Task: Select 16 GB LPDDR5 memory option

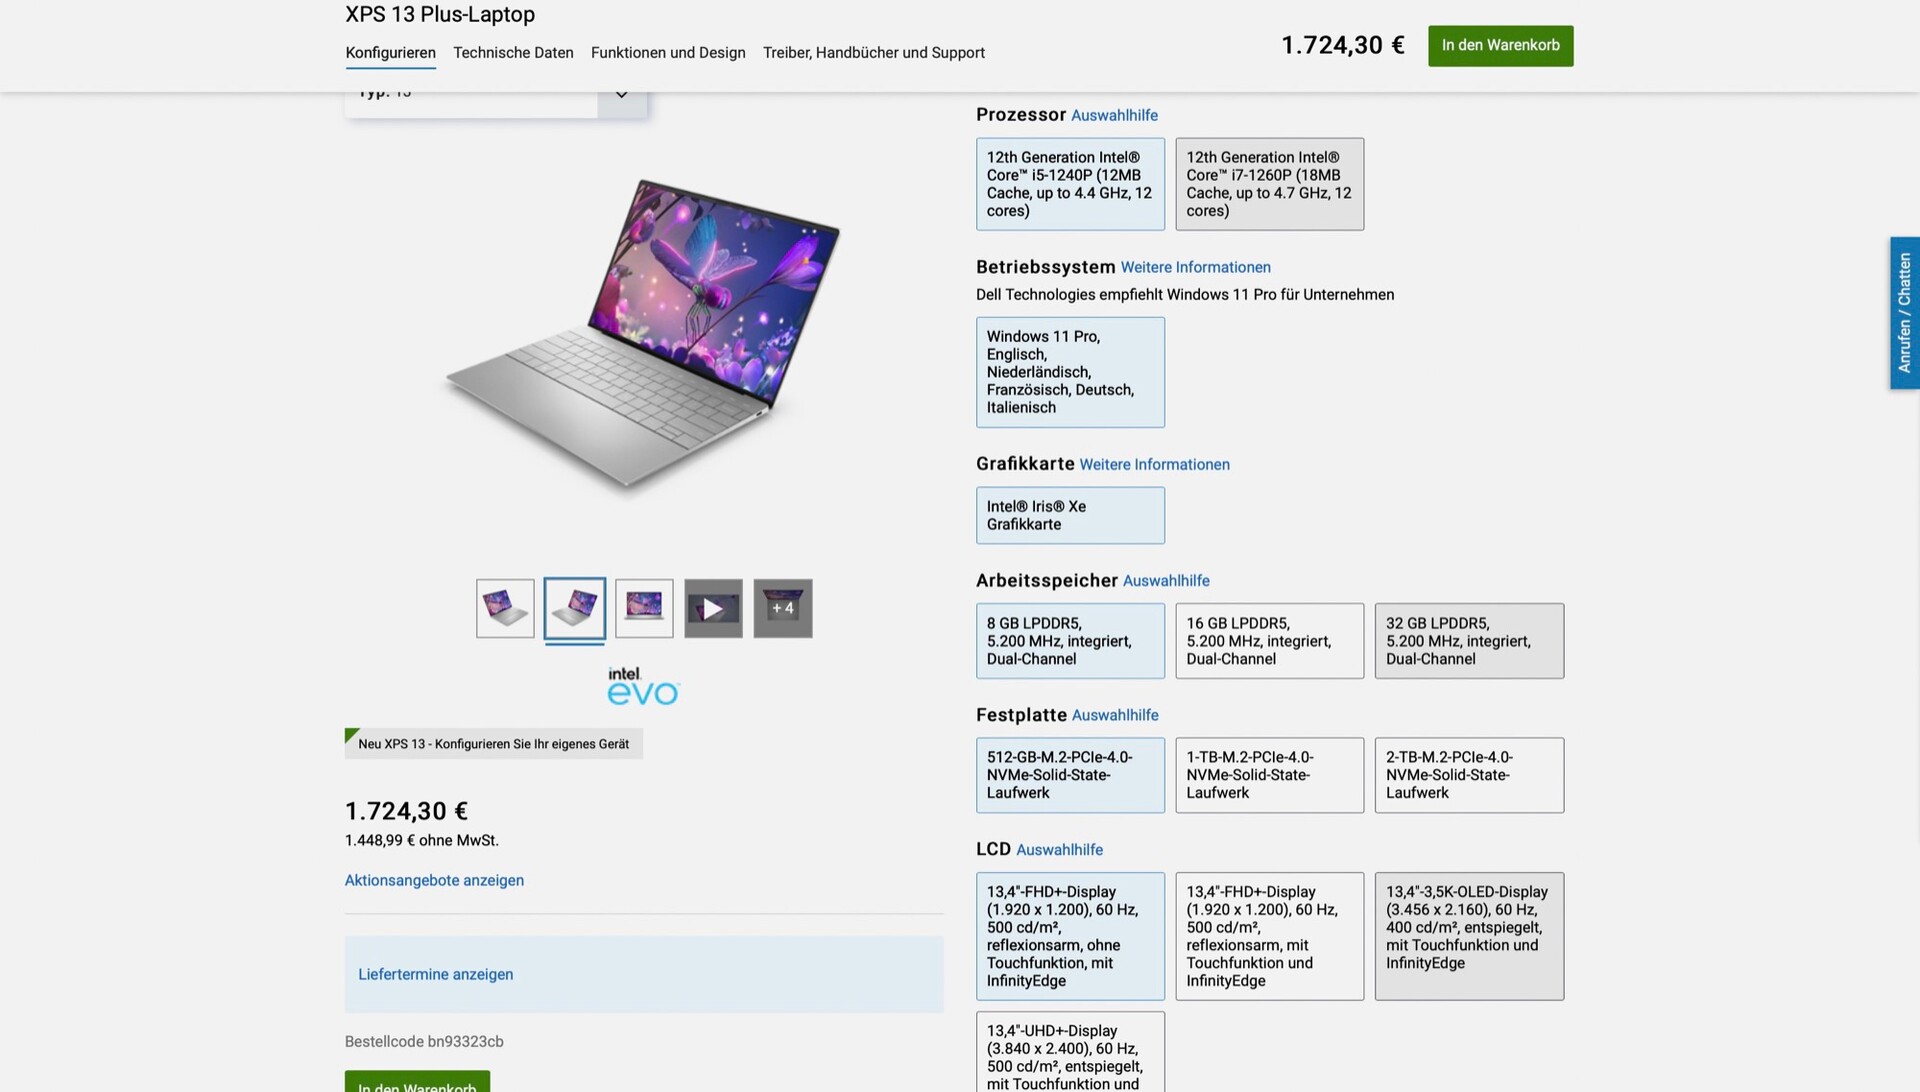Action: 1269,641
